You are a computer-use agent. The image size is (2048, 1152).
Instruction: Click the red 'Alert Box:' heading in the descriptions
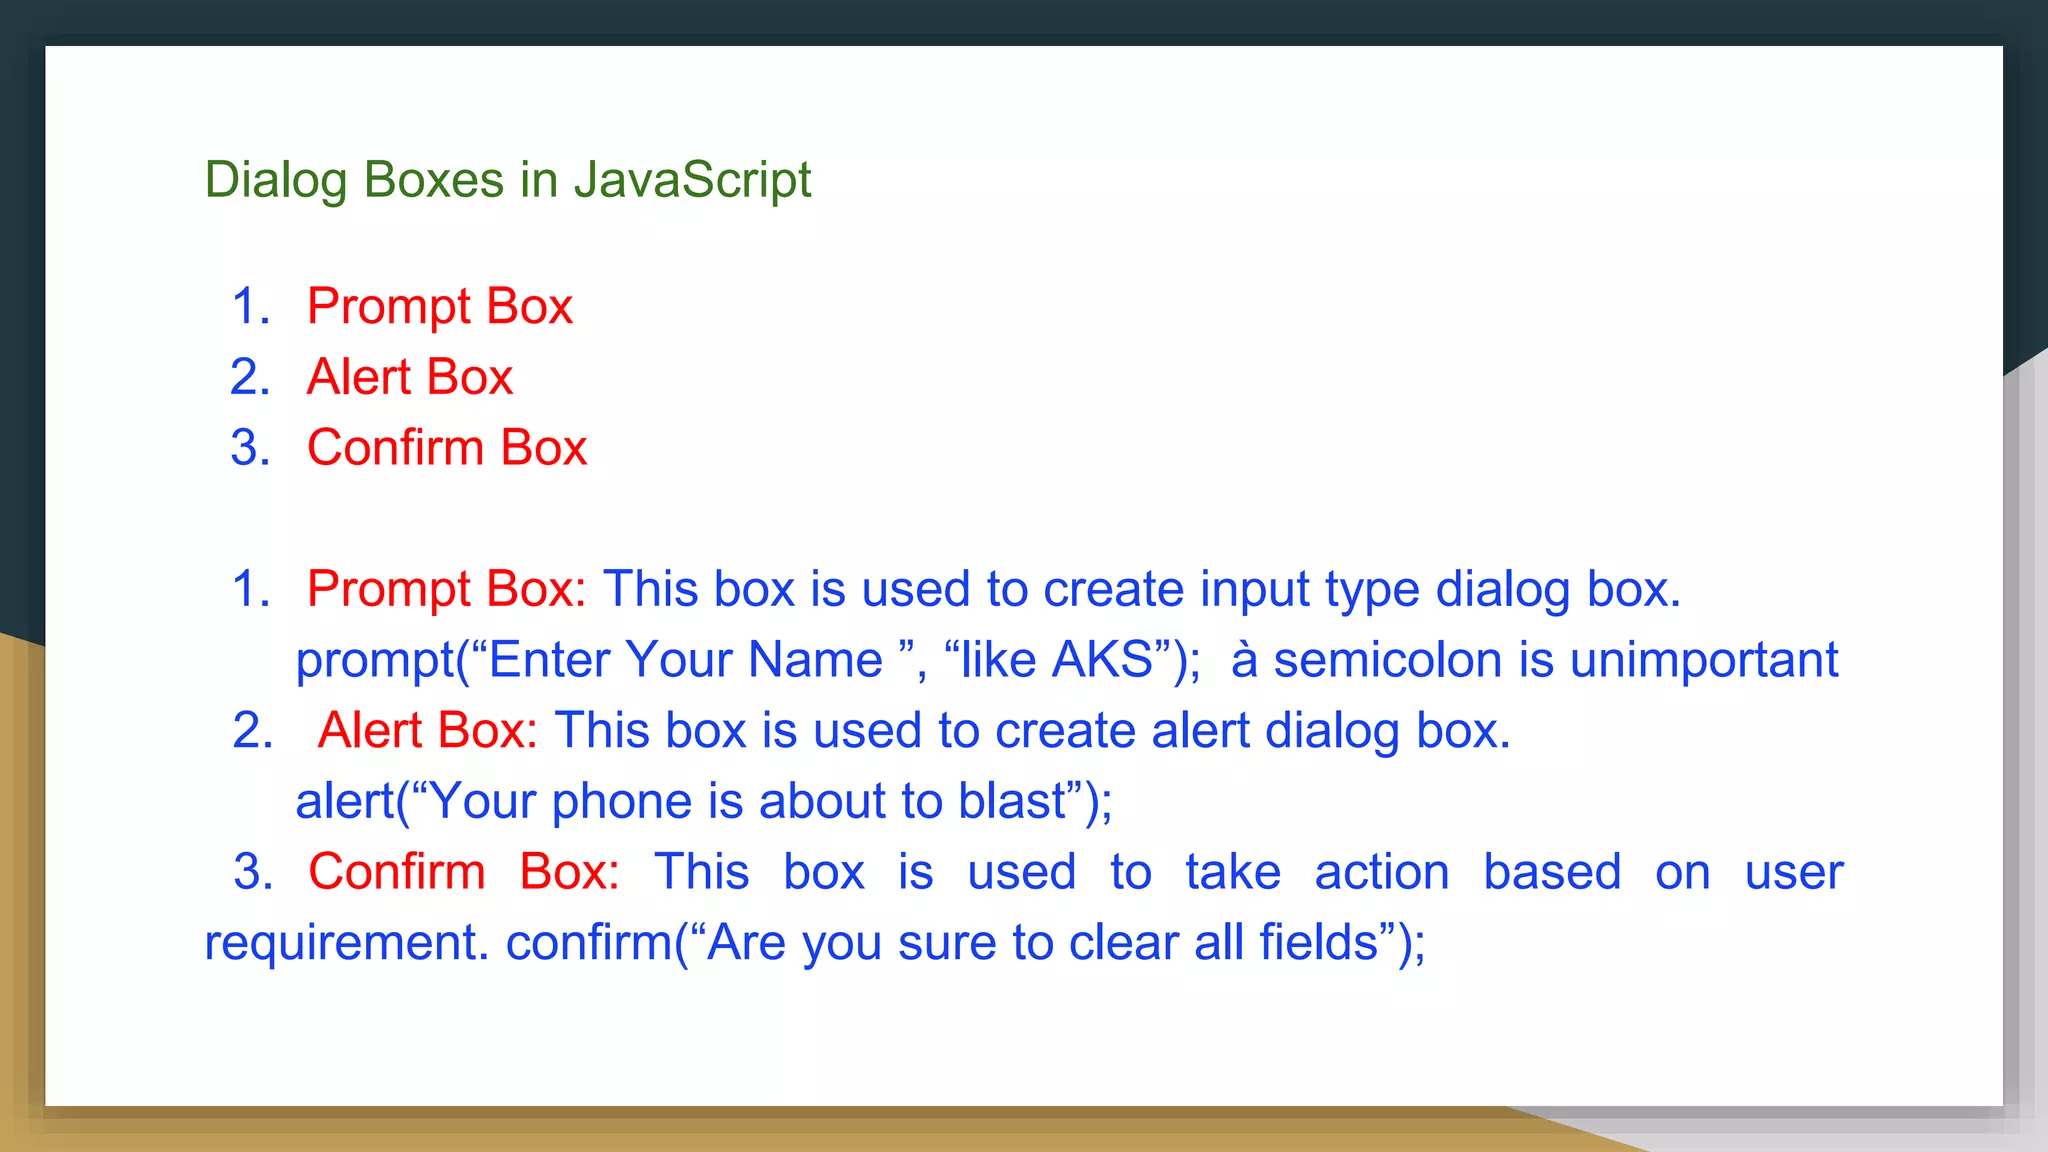click(428, 730)
